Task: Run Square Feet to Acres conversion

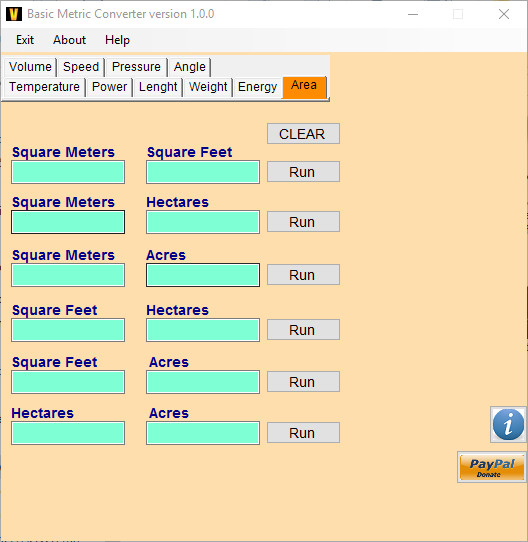Action: coord(303,382)
